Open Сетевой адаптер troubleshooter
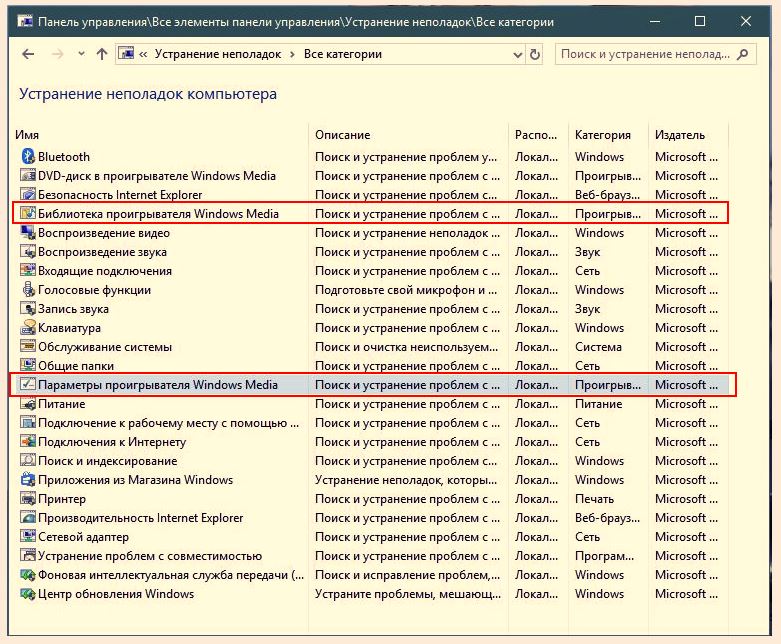Screen dimensions: 781x644 click(83, 537)
